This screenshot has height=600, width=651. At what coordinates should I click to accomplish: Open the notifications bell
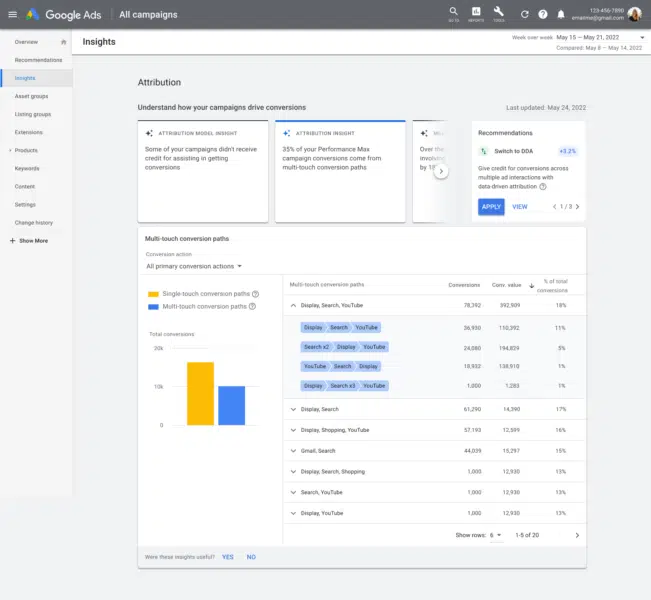(x=560, y=14)
